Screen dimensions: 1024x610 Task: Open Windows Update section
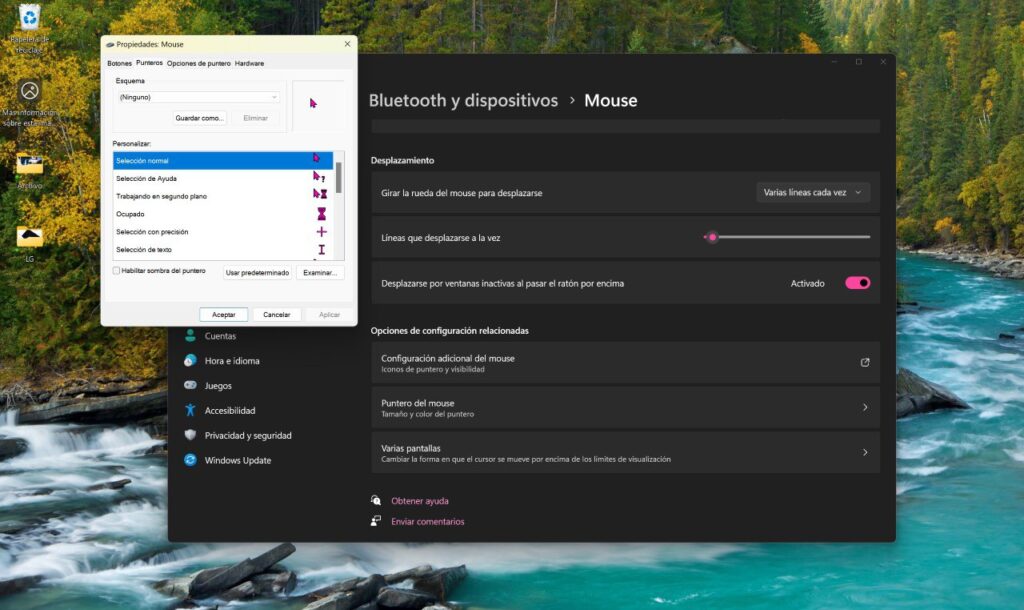click(x=238, y=460)
